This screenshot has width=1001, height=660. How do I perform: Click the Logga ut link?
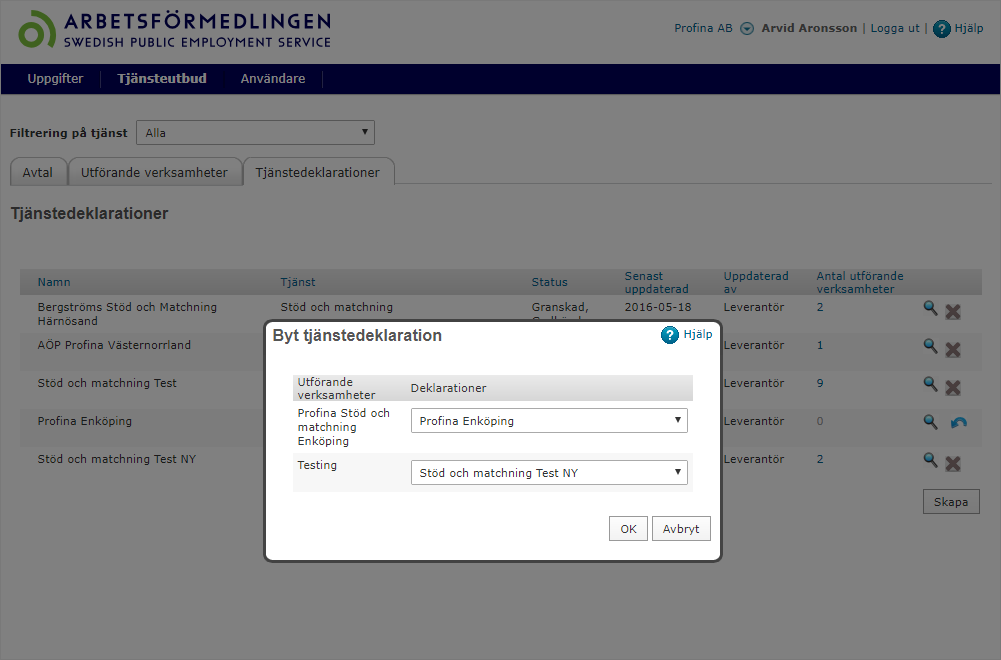pyautogui.click(x=895, y=28)
